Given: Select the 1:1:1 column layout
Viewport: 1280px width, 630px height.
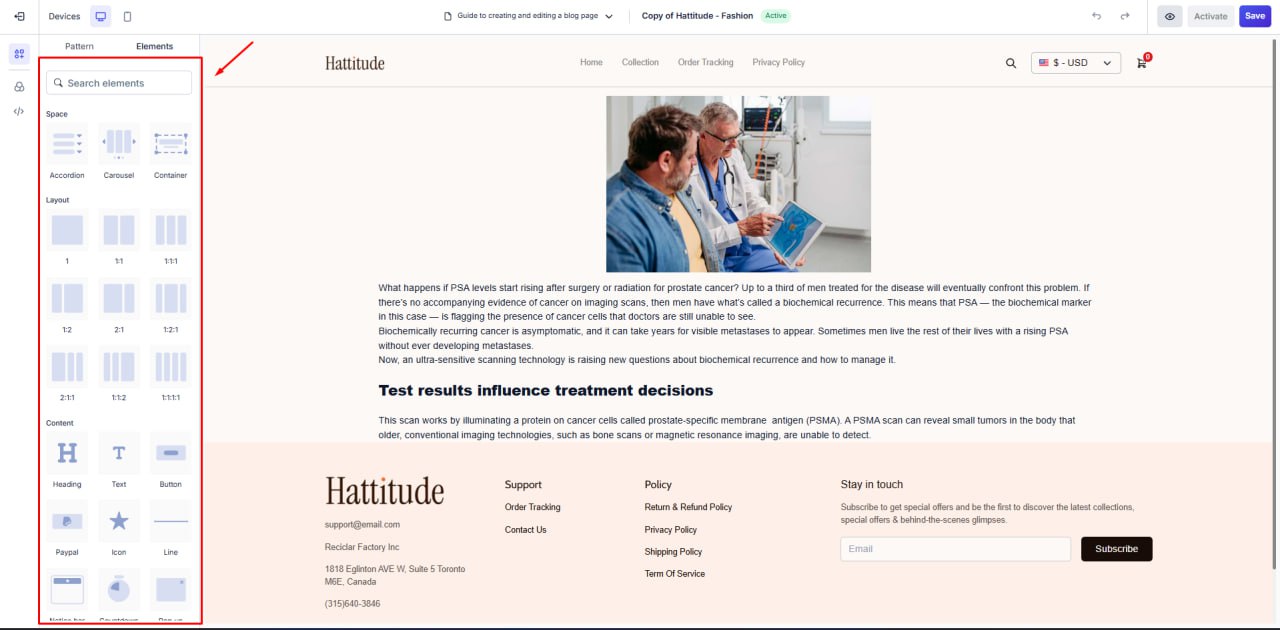Looking at the screenshot, I should 170,230.
